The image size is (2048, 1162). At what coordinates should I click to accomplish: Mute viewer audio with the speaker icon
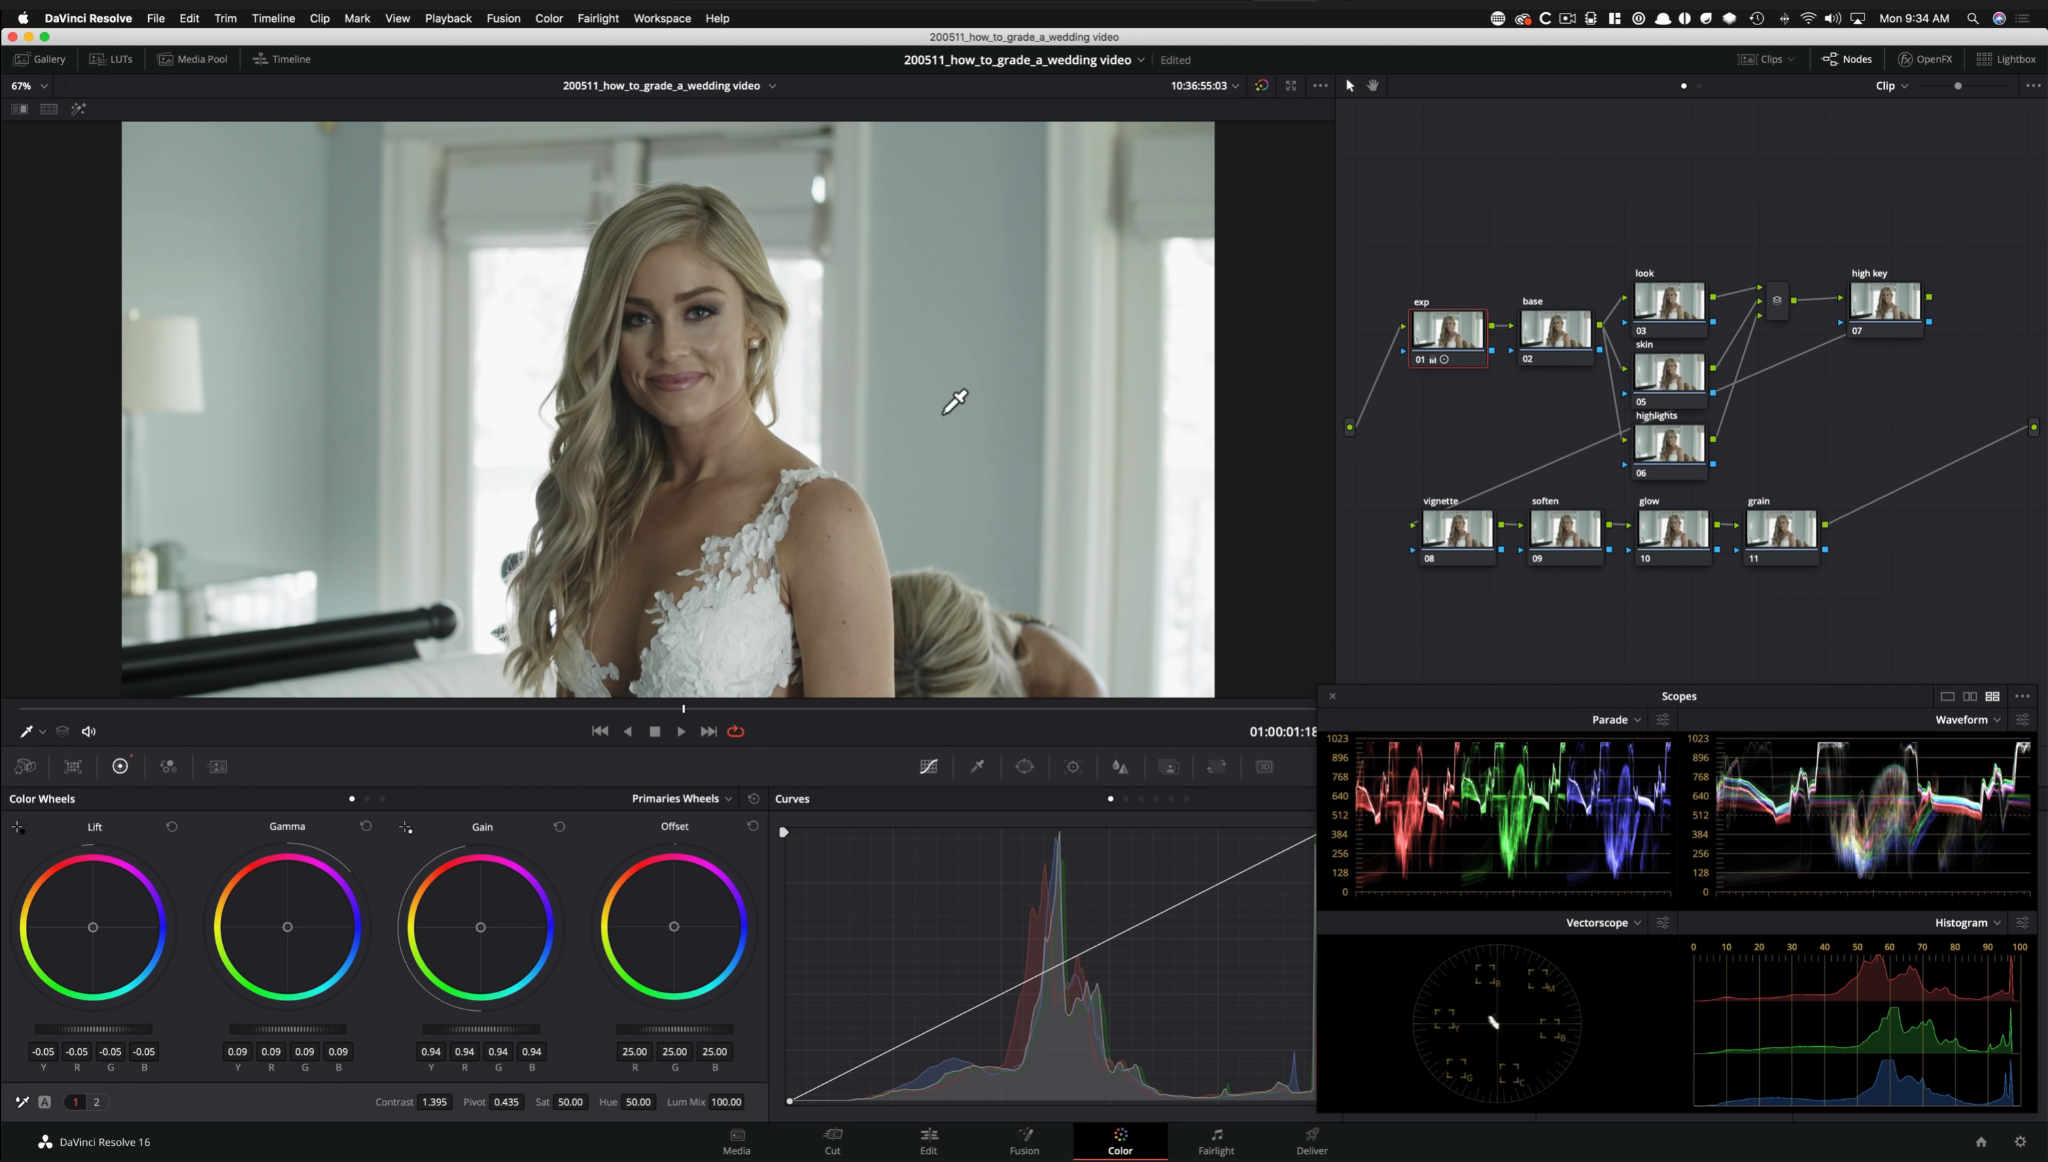point(88,731)
